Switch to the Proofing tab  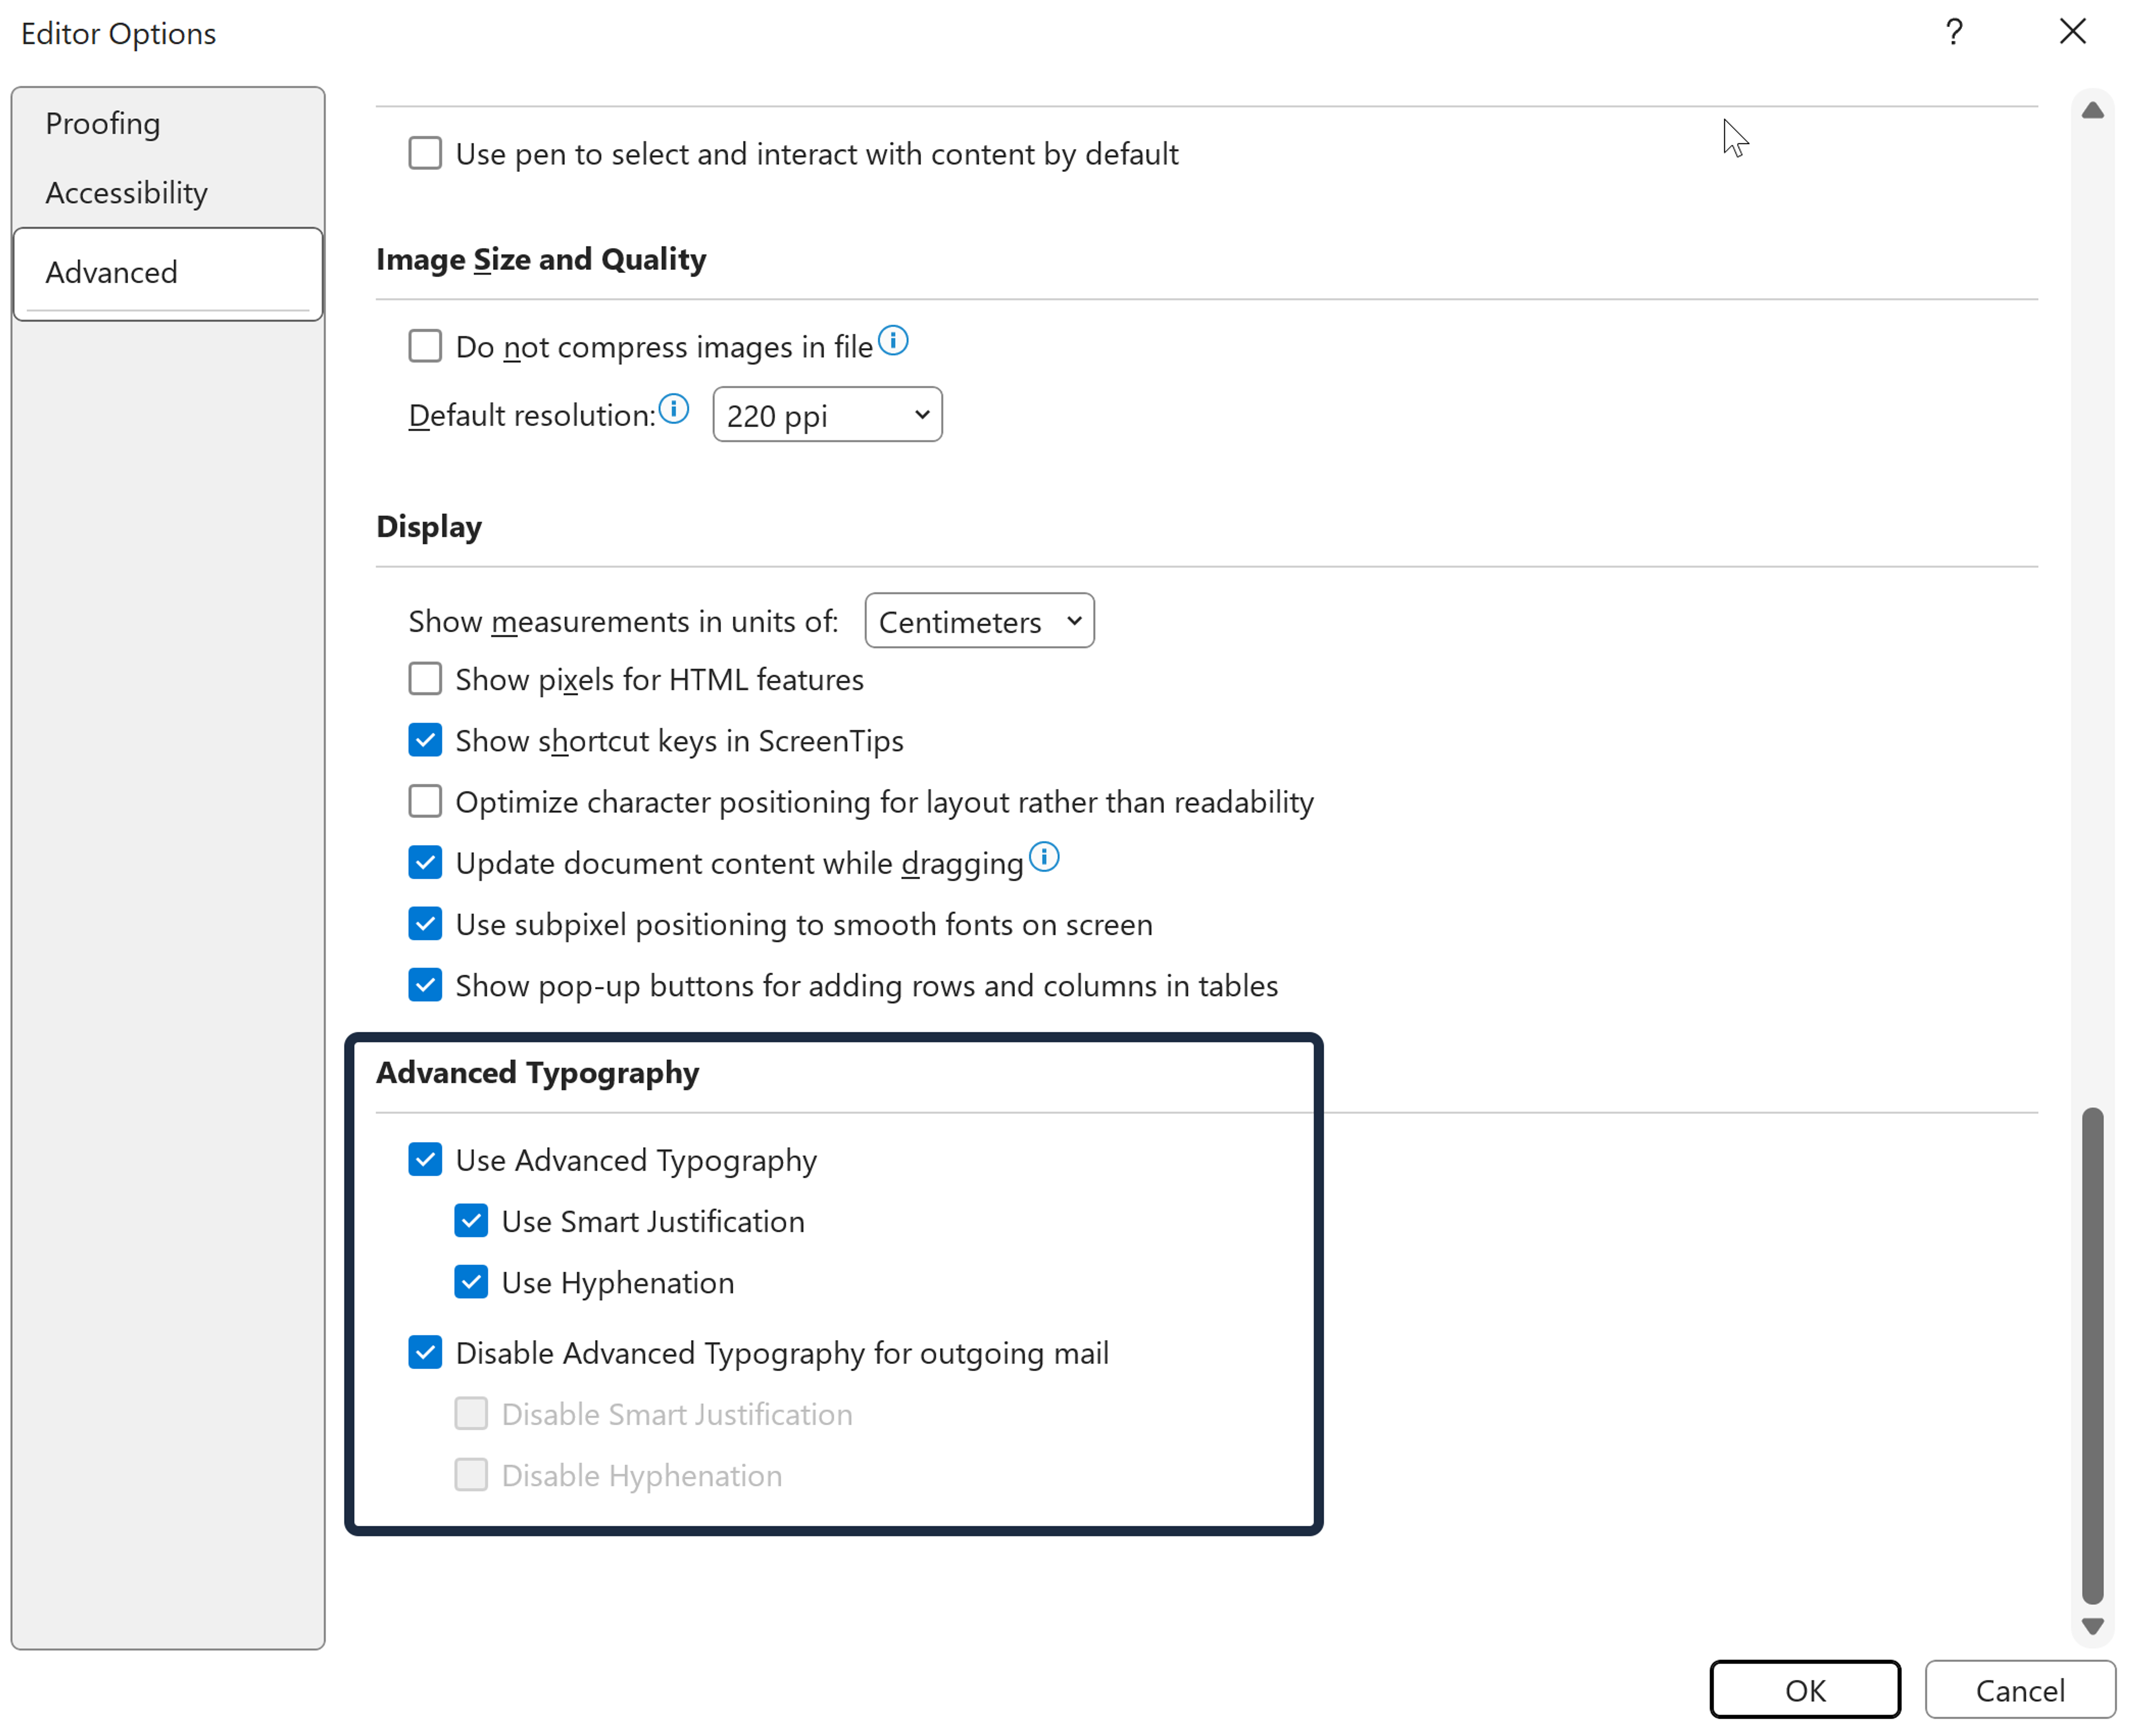coord(103,124)
